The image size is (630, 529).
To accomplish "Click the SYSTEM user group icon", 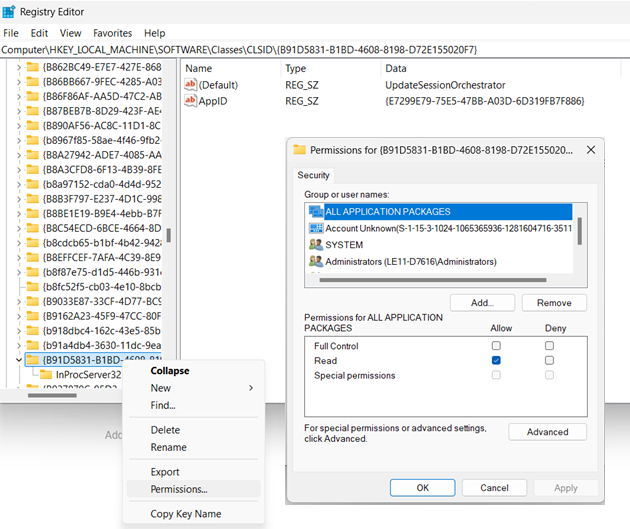I will 316,245.
